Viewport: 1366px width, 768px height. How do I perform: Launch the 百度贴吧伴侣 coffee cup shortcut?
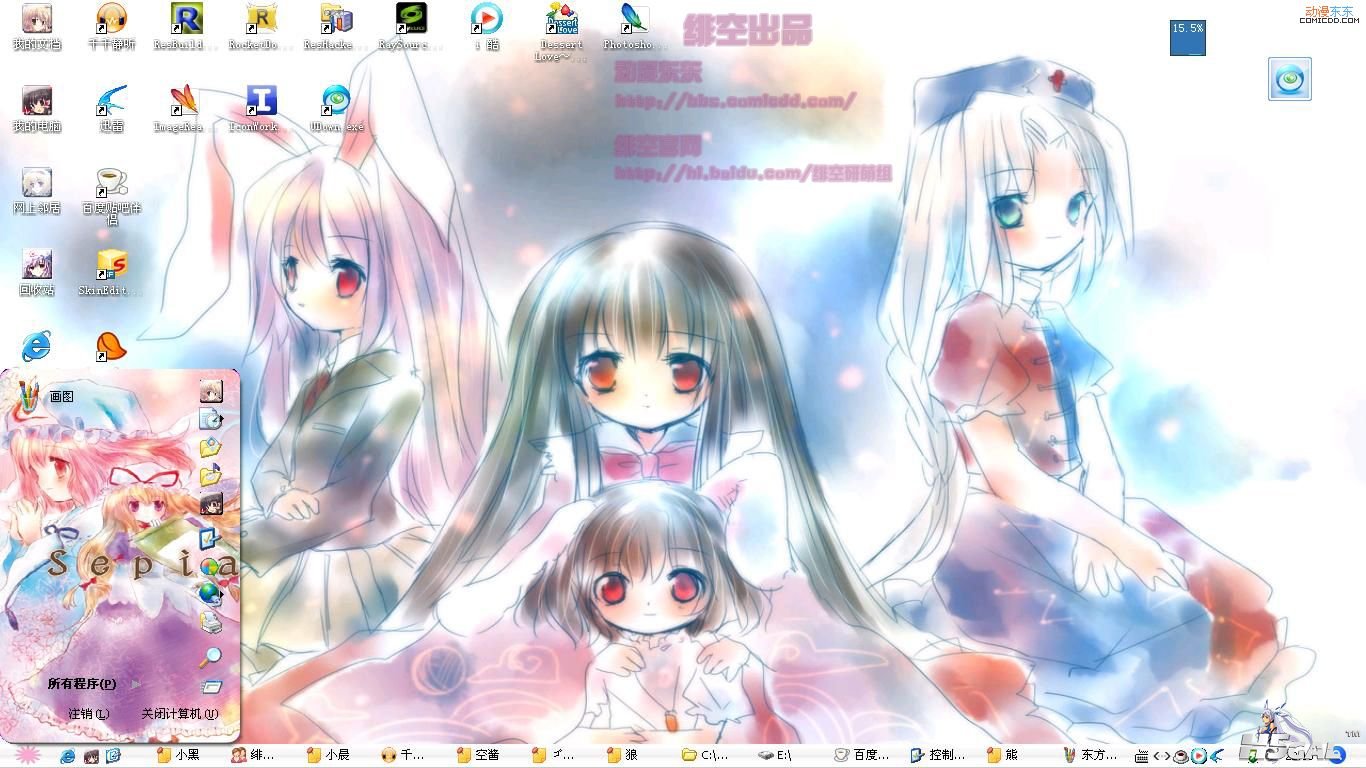point(111,196)
